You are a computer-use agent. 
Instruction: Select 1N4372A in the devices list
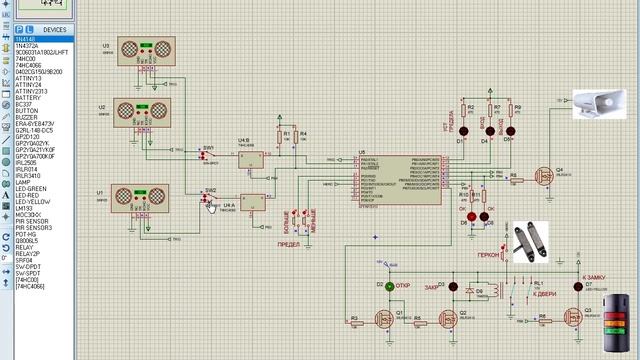pyautogui.click(x=44, y=46)
